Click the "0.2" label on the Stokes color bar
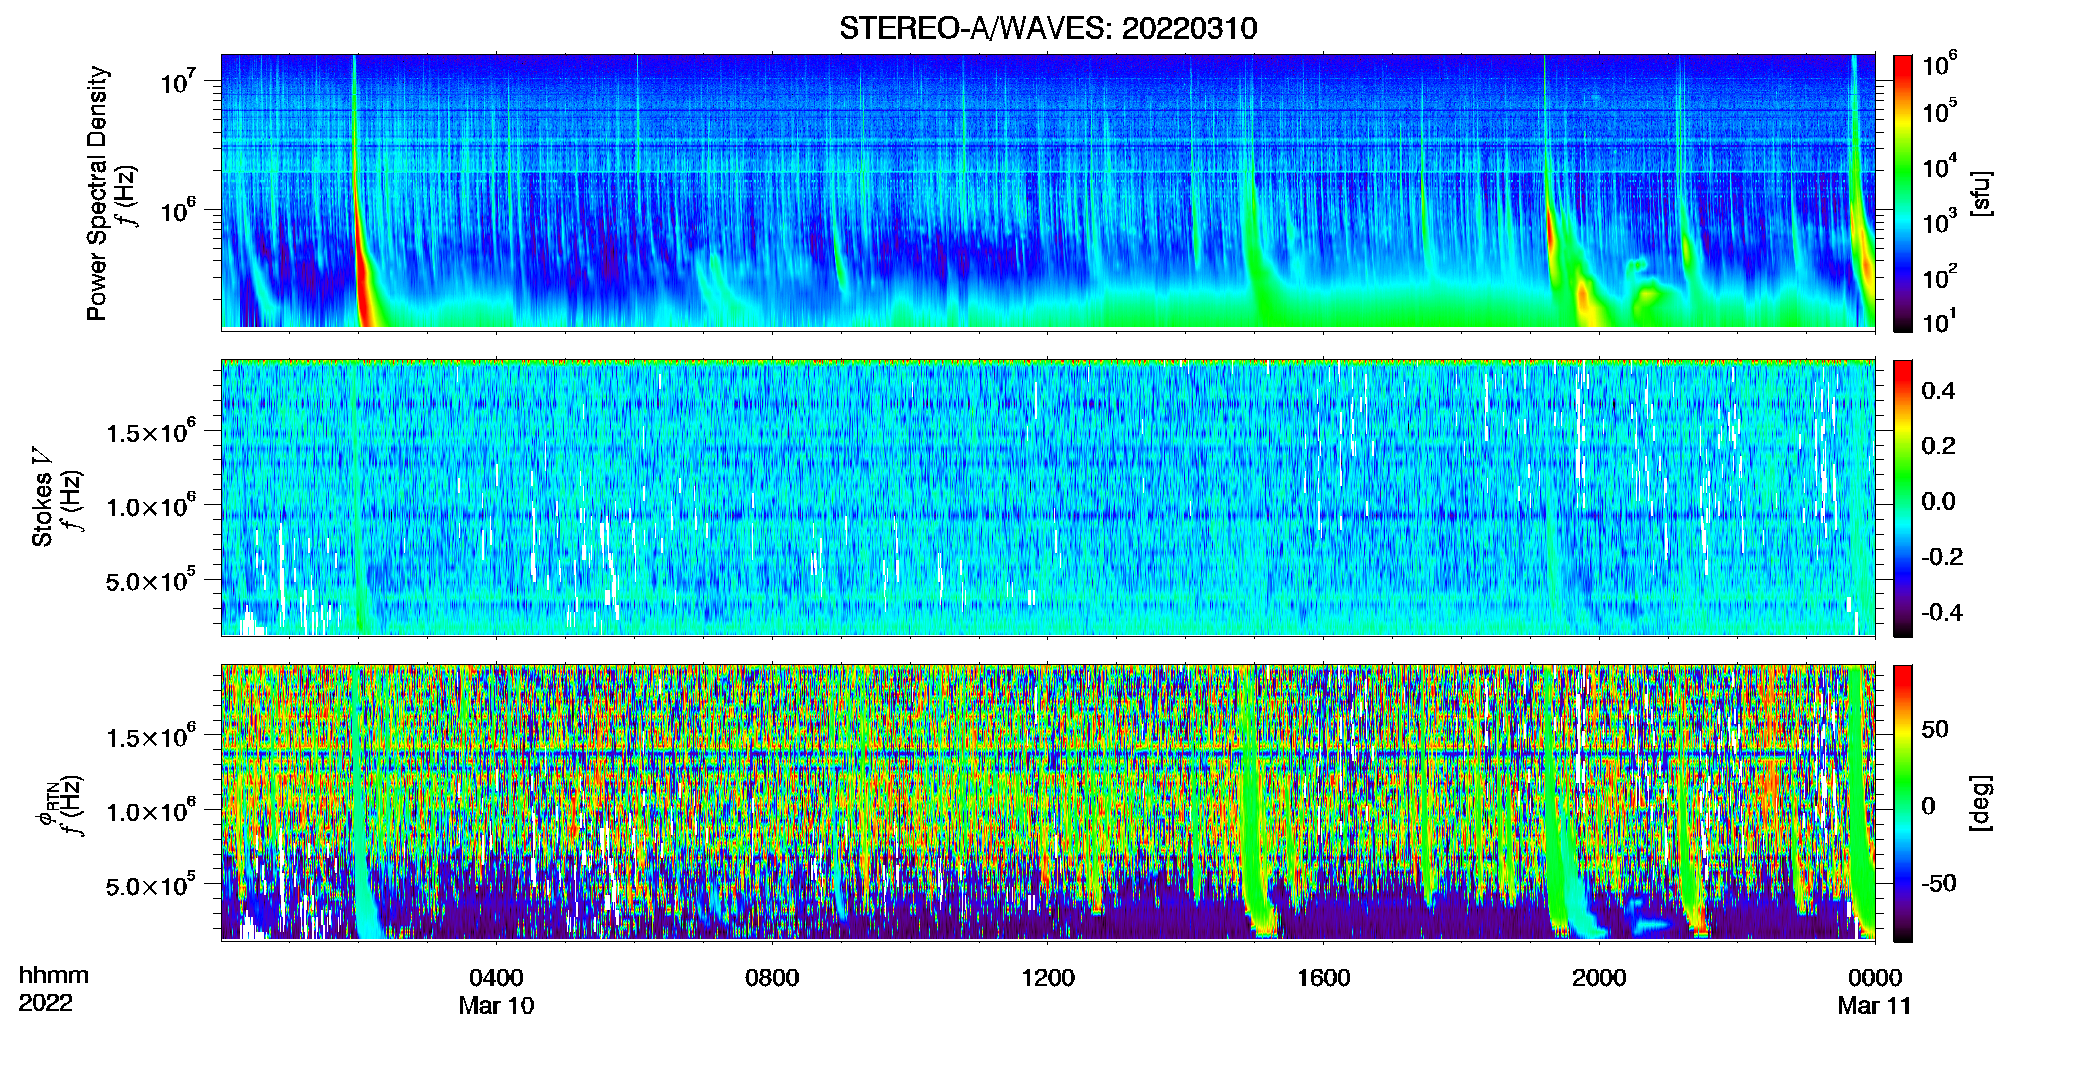 point(1938,446)
